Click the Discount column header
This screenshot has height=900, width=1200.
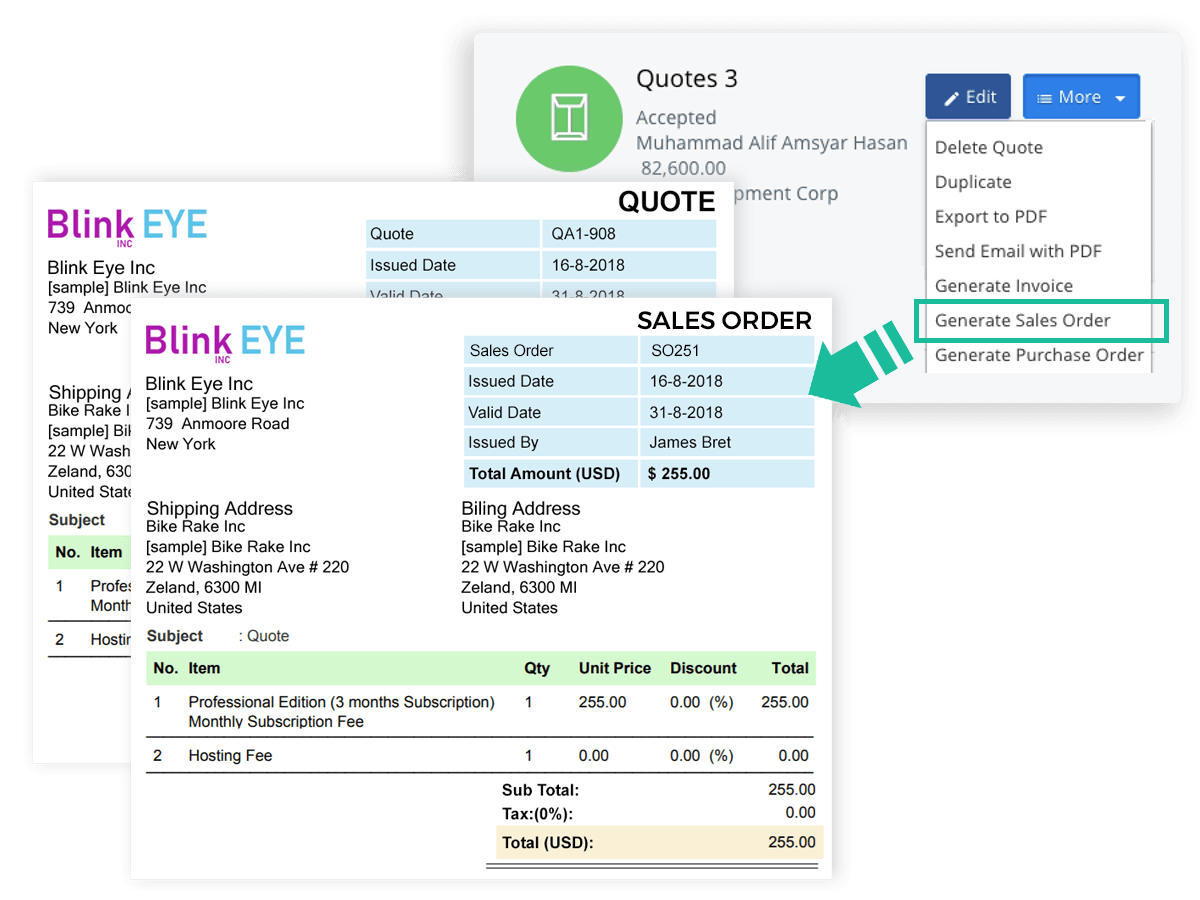[x=703, y=668]
